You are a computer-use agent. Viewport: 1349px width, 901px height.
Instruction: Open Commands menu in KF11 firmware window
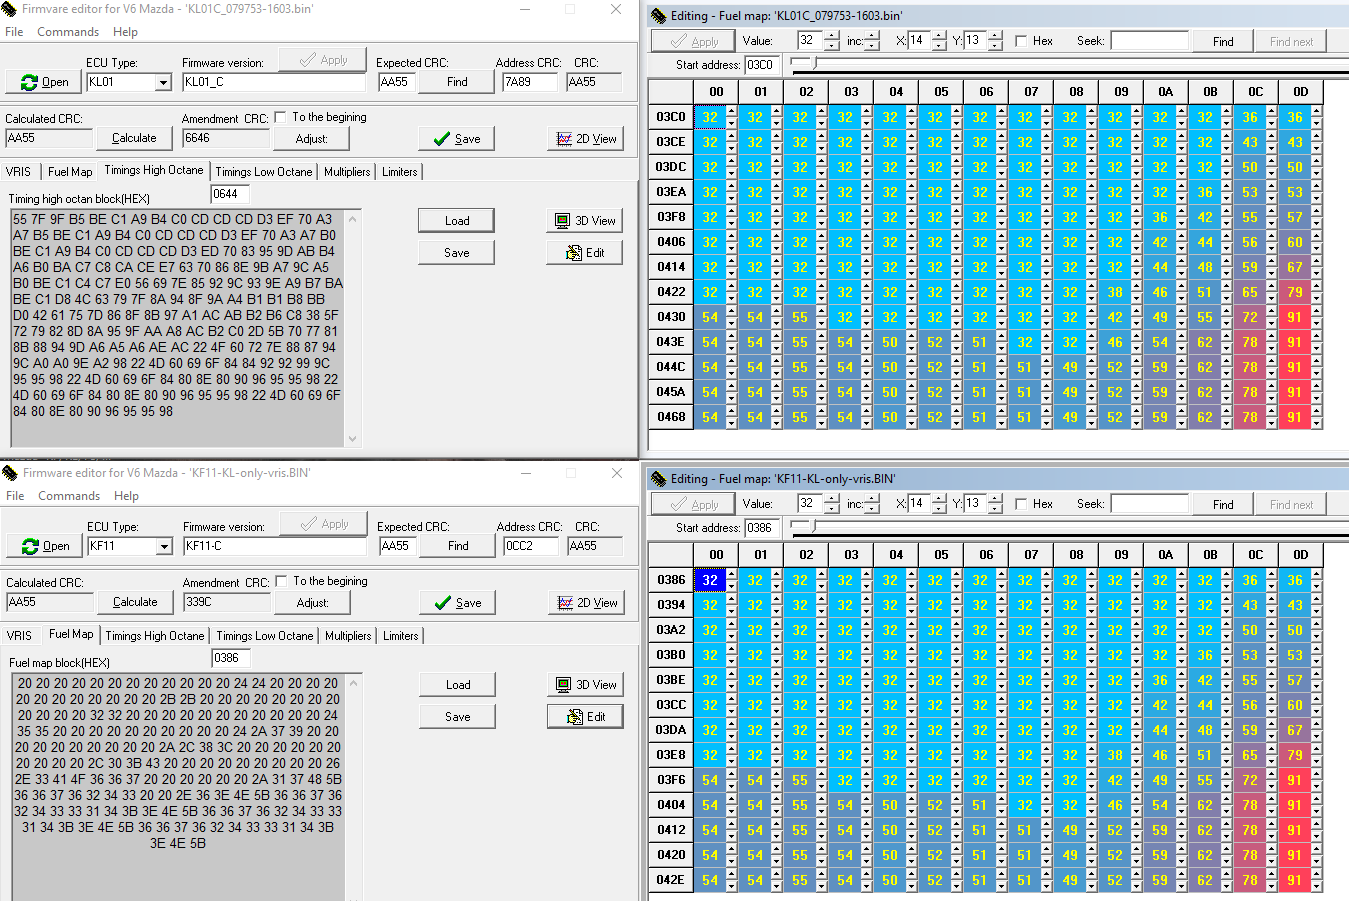tap(69, 496)
